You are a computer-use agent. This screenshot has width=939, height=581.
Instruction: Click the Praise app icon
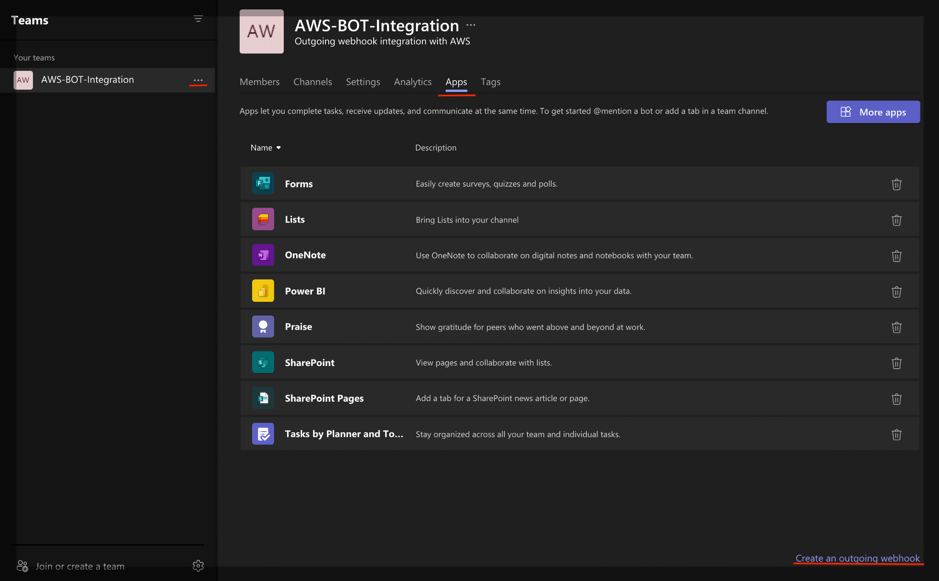click(263, 327)
